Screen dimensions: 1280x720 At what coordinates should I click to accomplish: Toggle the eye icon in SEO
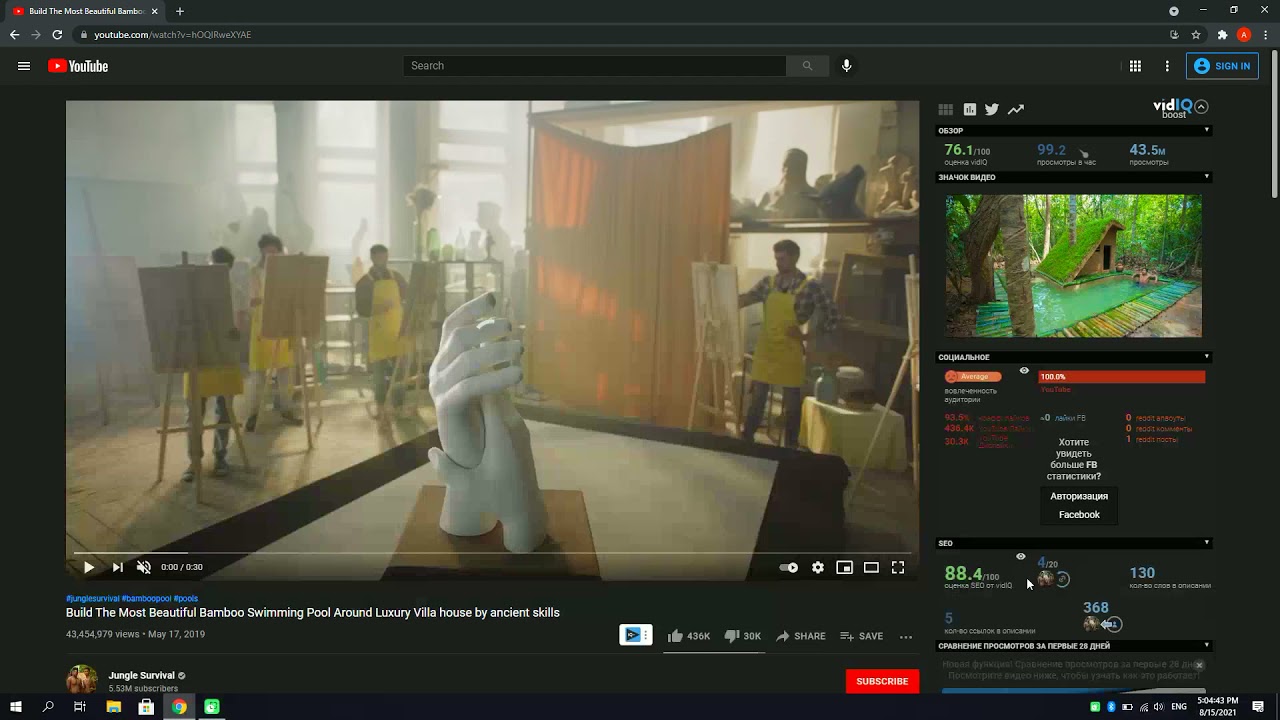click(1021, 557)
